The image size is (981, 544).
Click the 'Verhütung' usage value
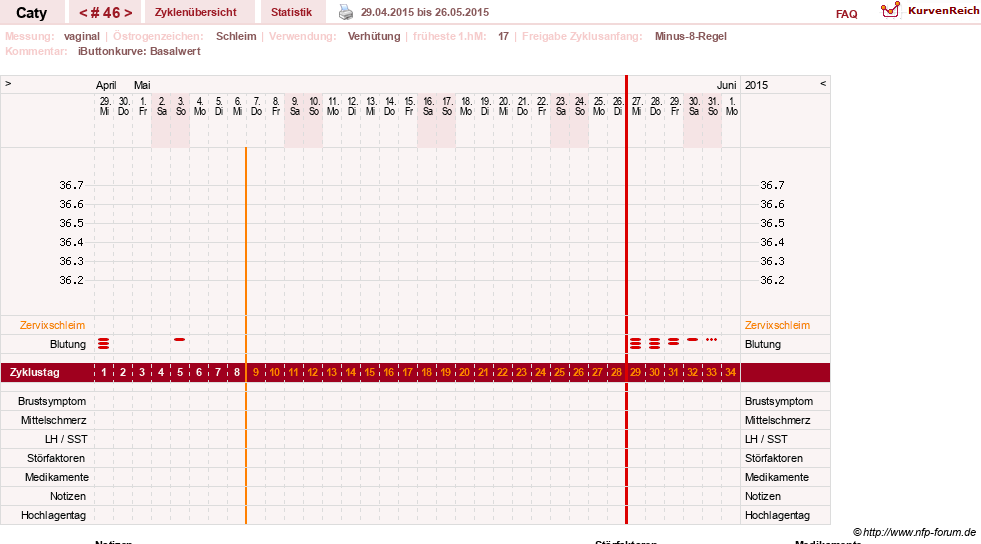pos(374,36)
